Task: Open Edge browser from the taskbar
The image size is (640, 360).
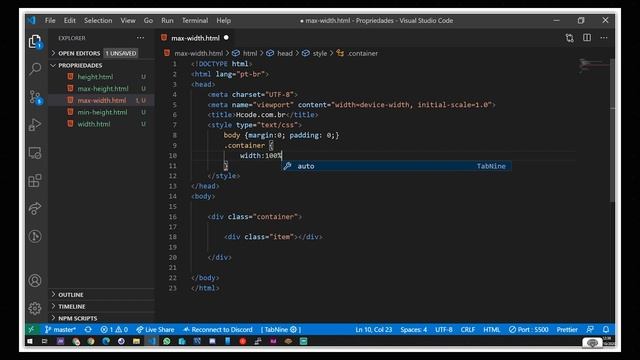Action: click(x=106, y=341)
